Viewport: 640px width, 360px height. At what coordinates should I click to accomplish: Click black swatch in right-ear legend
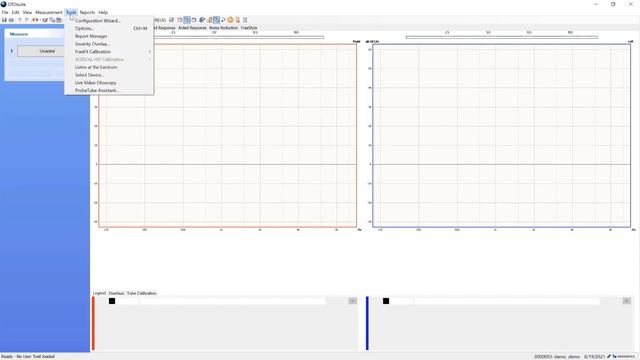pos(112,301)
